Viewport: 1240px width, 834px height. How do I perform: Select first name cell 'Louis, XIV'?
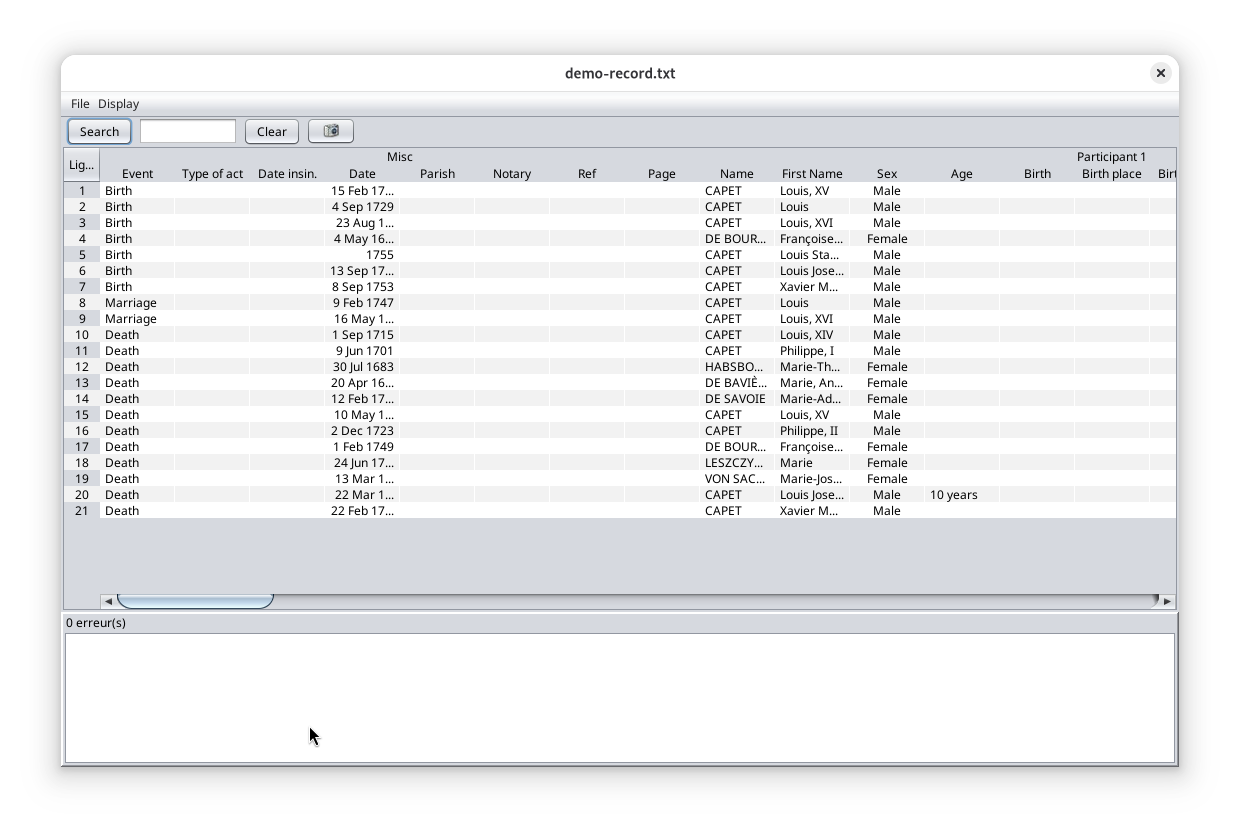(812, 334)
